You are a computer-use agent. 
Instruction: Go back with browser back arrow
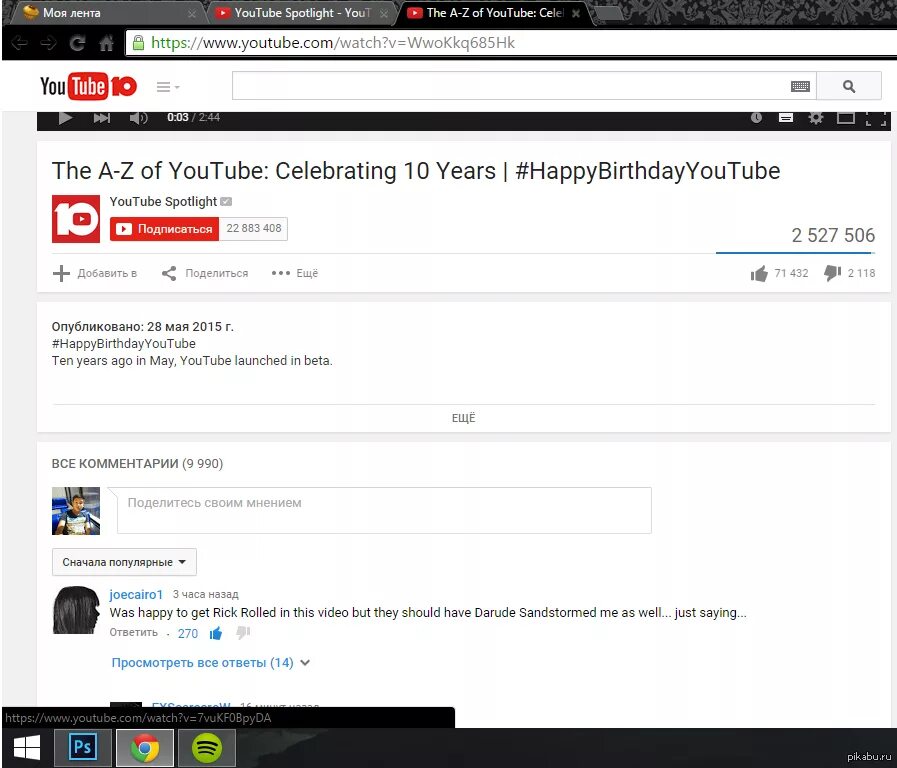point(19,43)
